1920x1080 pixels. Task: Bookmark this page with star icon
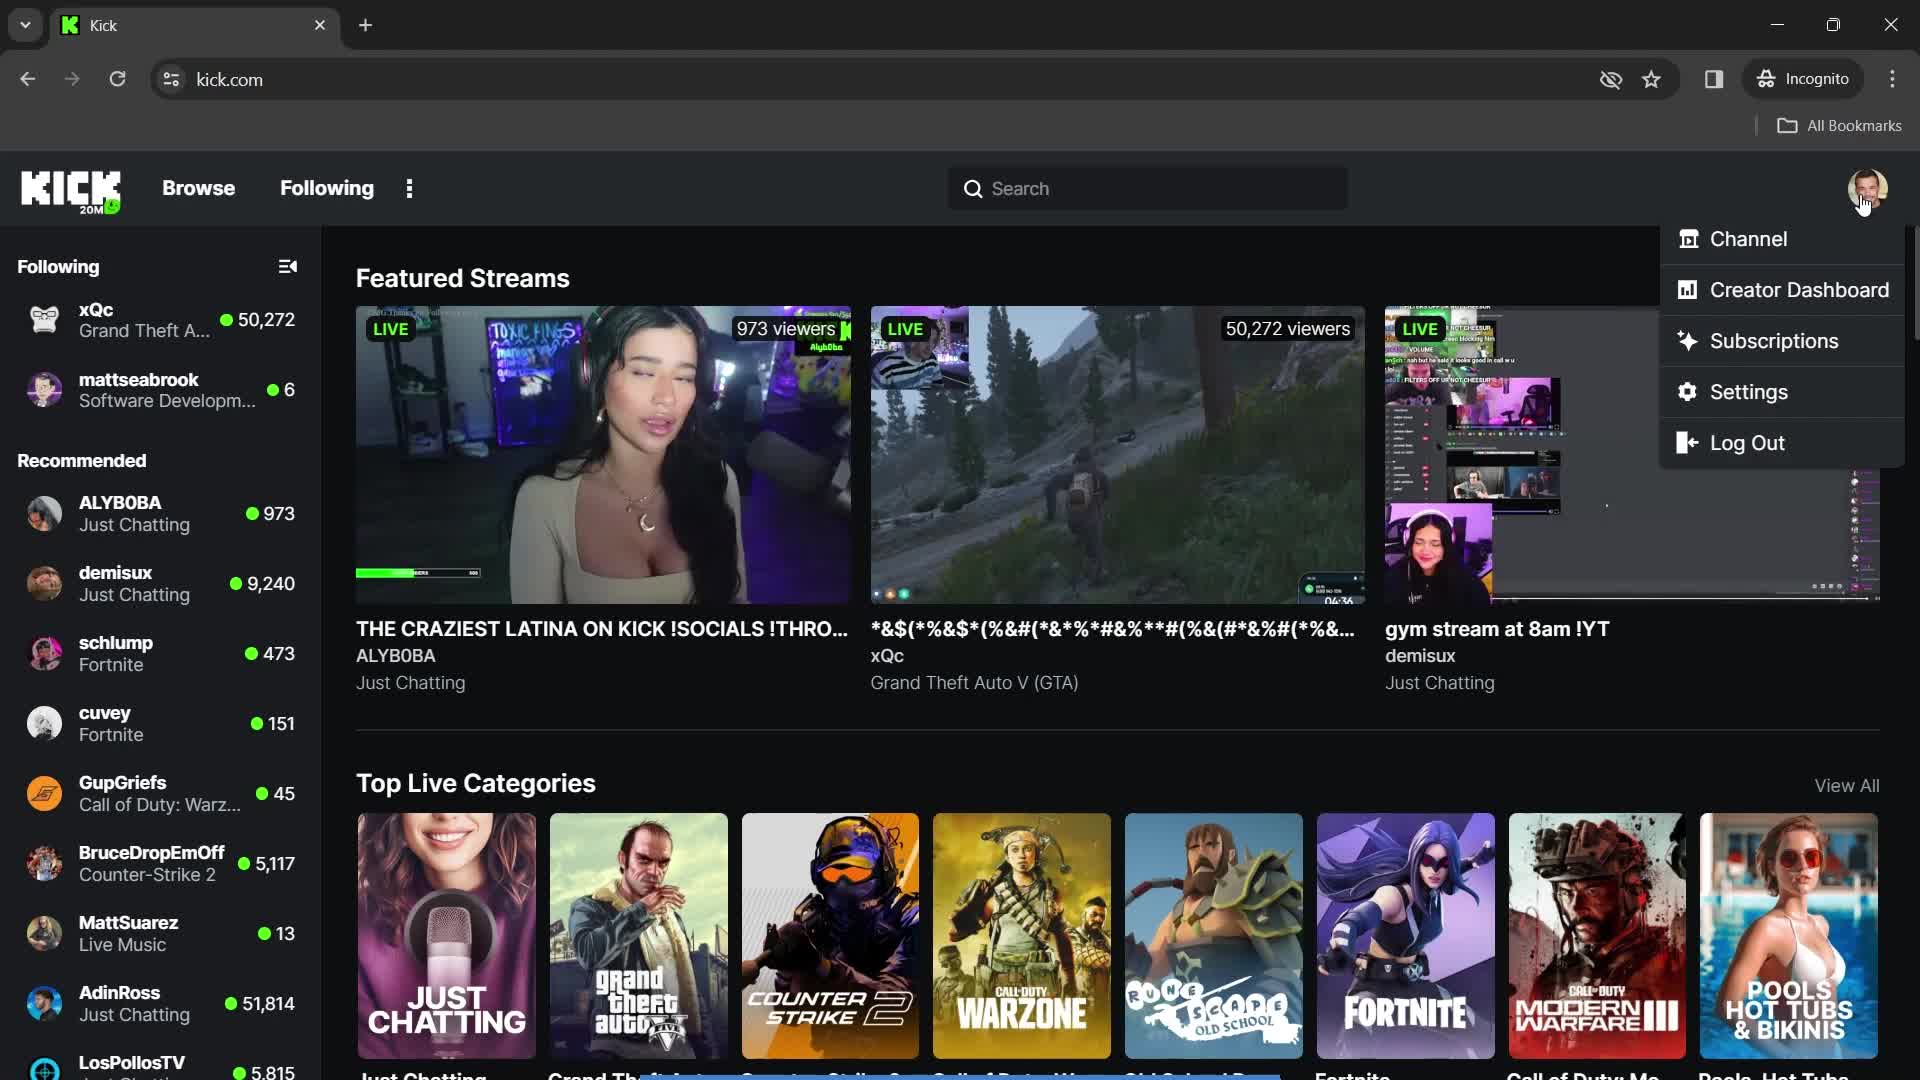(x=1651, y=79)
